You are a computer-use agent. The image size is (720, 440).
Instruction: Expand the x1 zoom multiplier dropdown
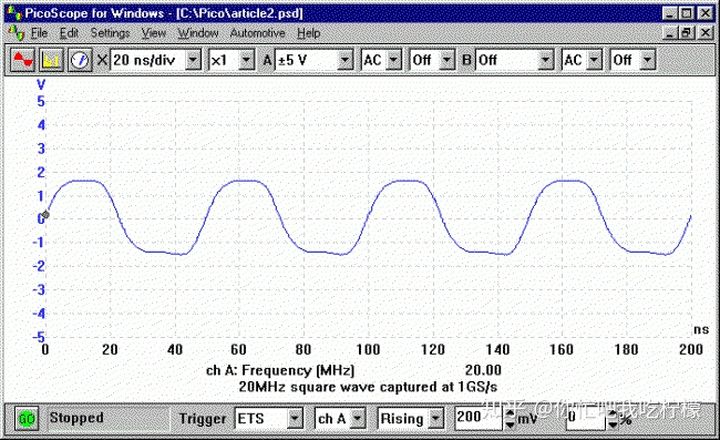(x=247, y=60)
